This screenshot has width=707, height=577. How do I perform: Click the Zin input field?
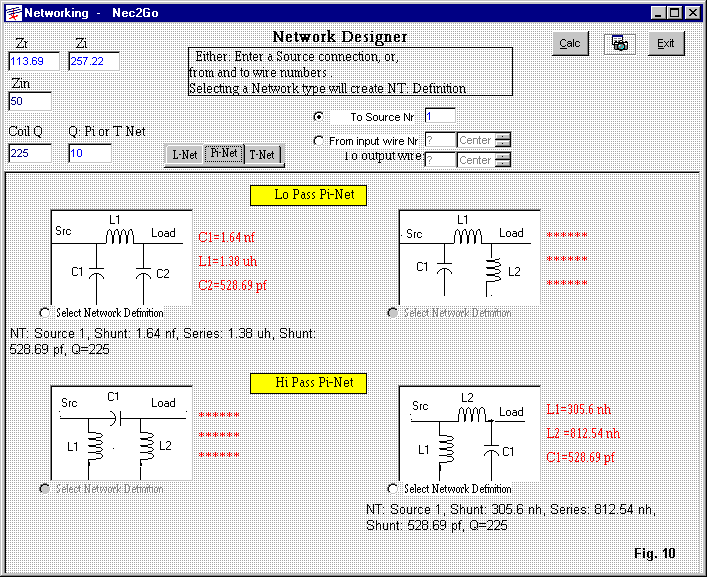[x=30, y=101]
